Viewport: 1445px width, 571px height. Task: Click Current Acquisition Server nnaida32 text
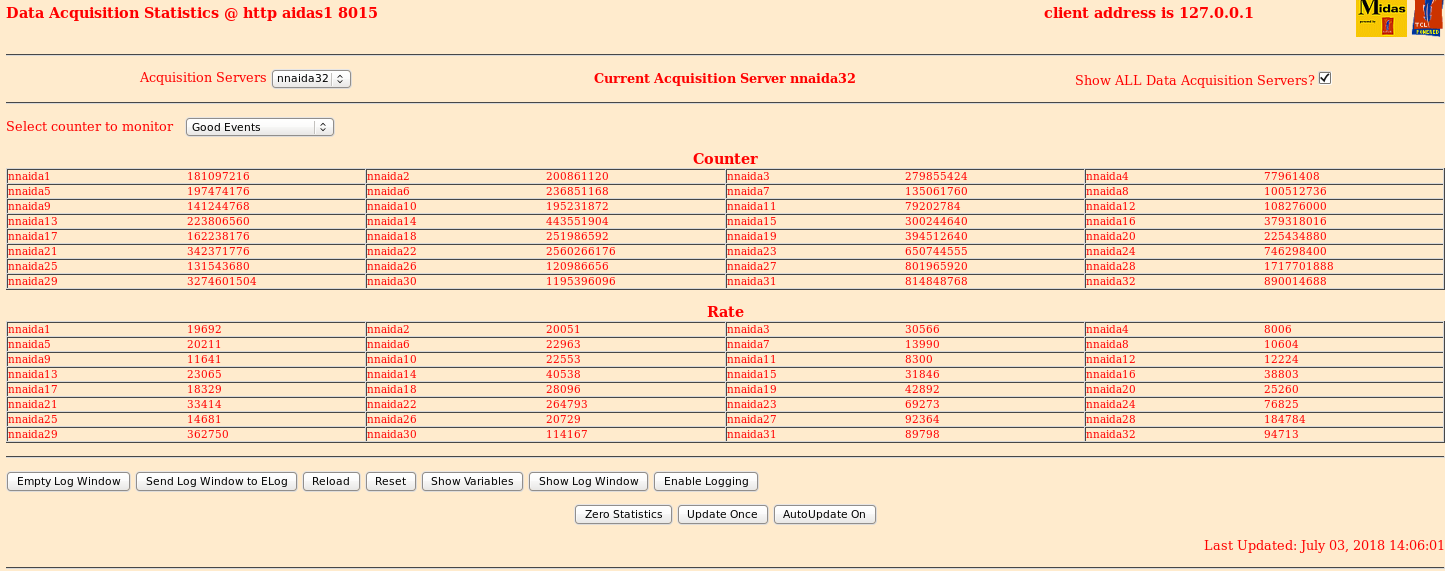(725, 78)
